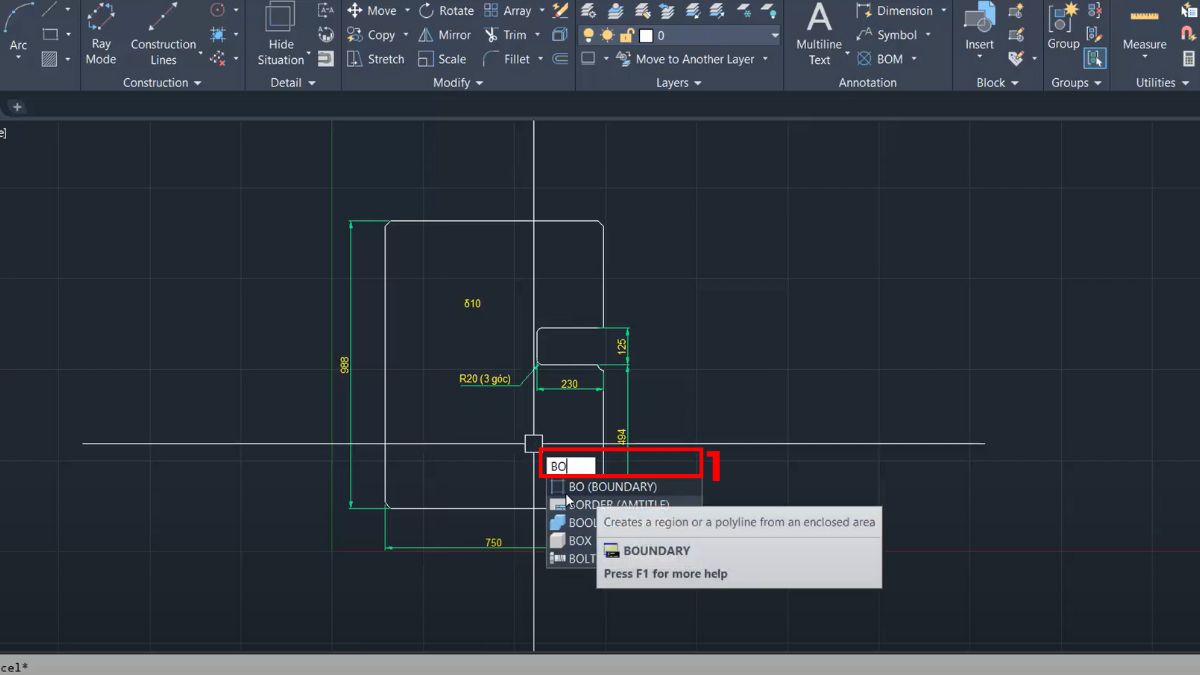
Task: Toggle the group selection icon in the Groups panel
Action: [x=1095, y=59]
